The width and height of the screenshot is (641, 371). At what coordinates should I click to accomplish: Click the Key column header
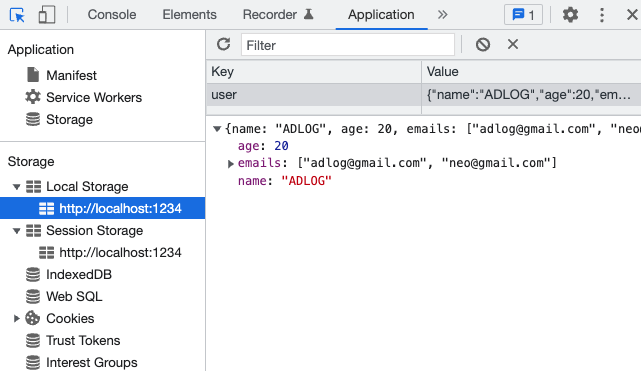point(314,72)
